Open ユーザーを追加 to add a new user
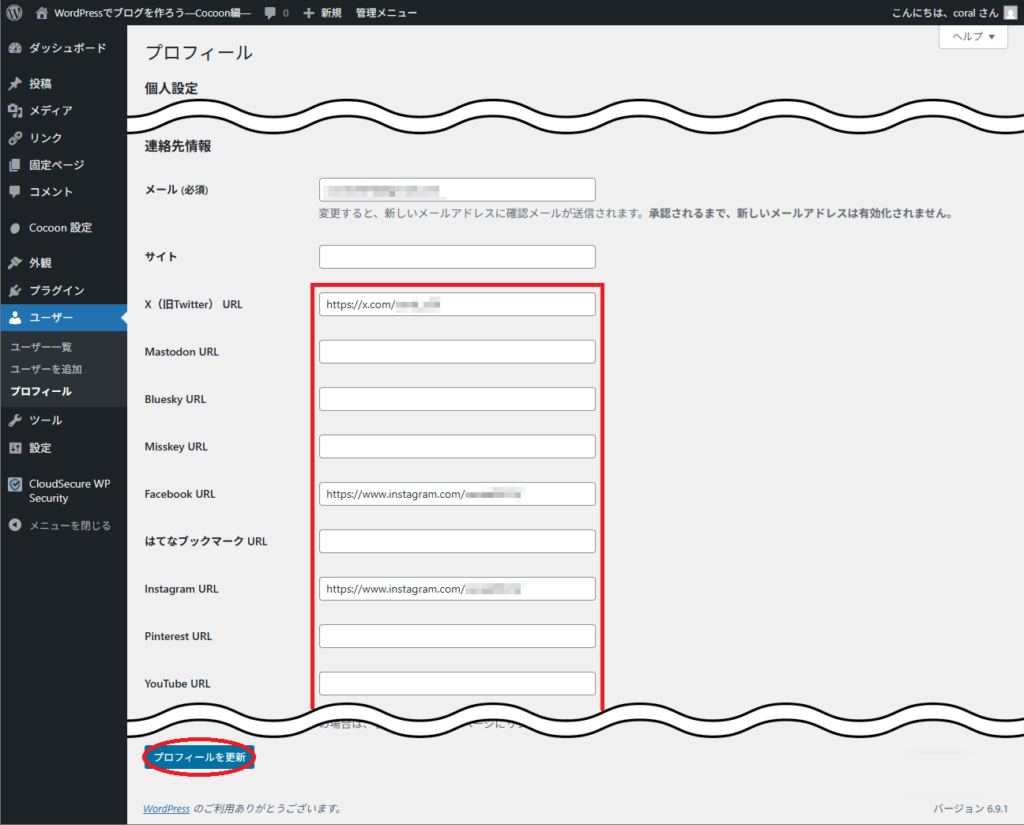 47,368
